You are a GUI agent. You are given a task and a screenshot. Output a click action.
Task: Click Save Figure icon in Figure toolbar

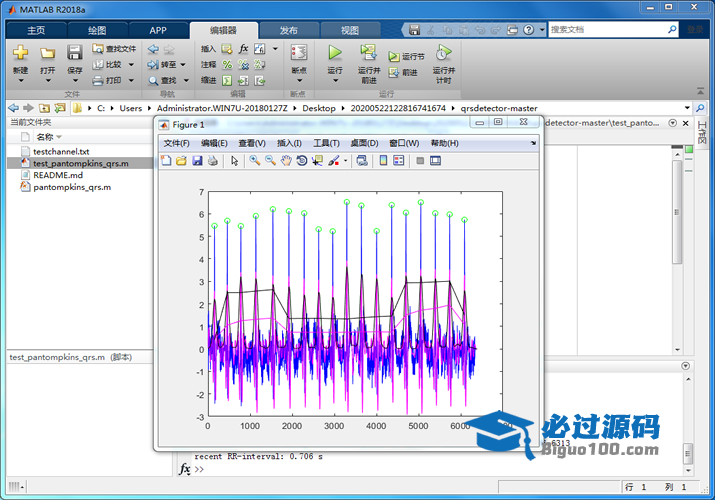197,160
